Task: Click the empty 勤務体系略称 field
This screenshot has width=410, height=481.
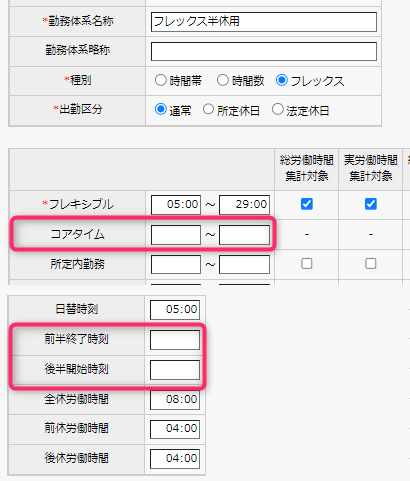Action: point(264,51)
